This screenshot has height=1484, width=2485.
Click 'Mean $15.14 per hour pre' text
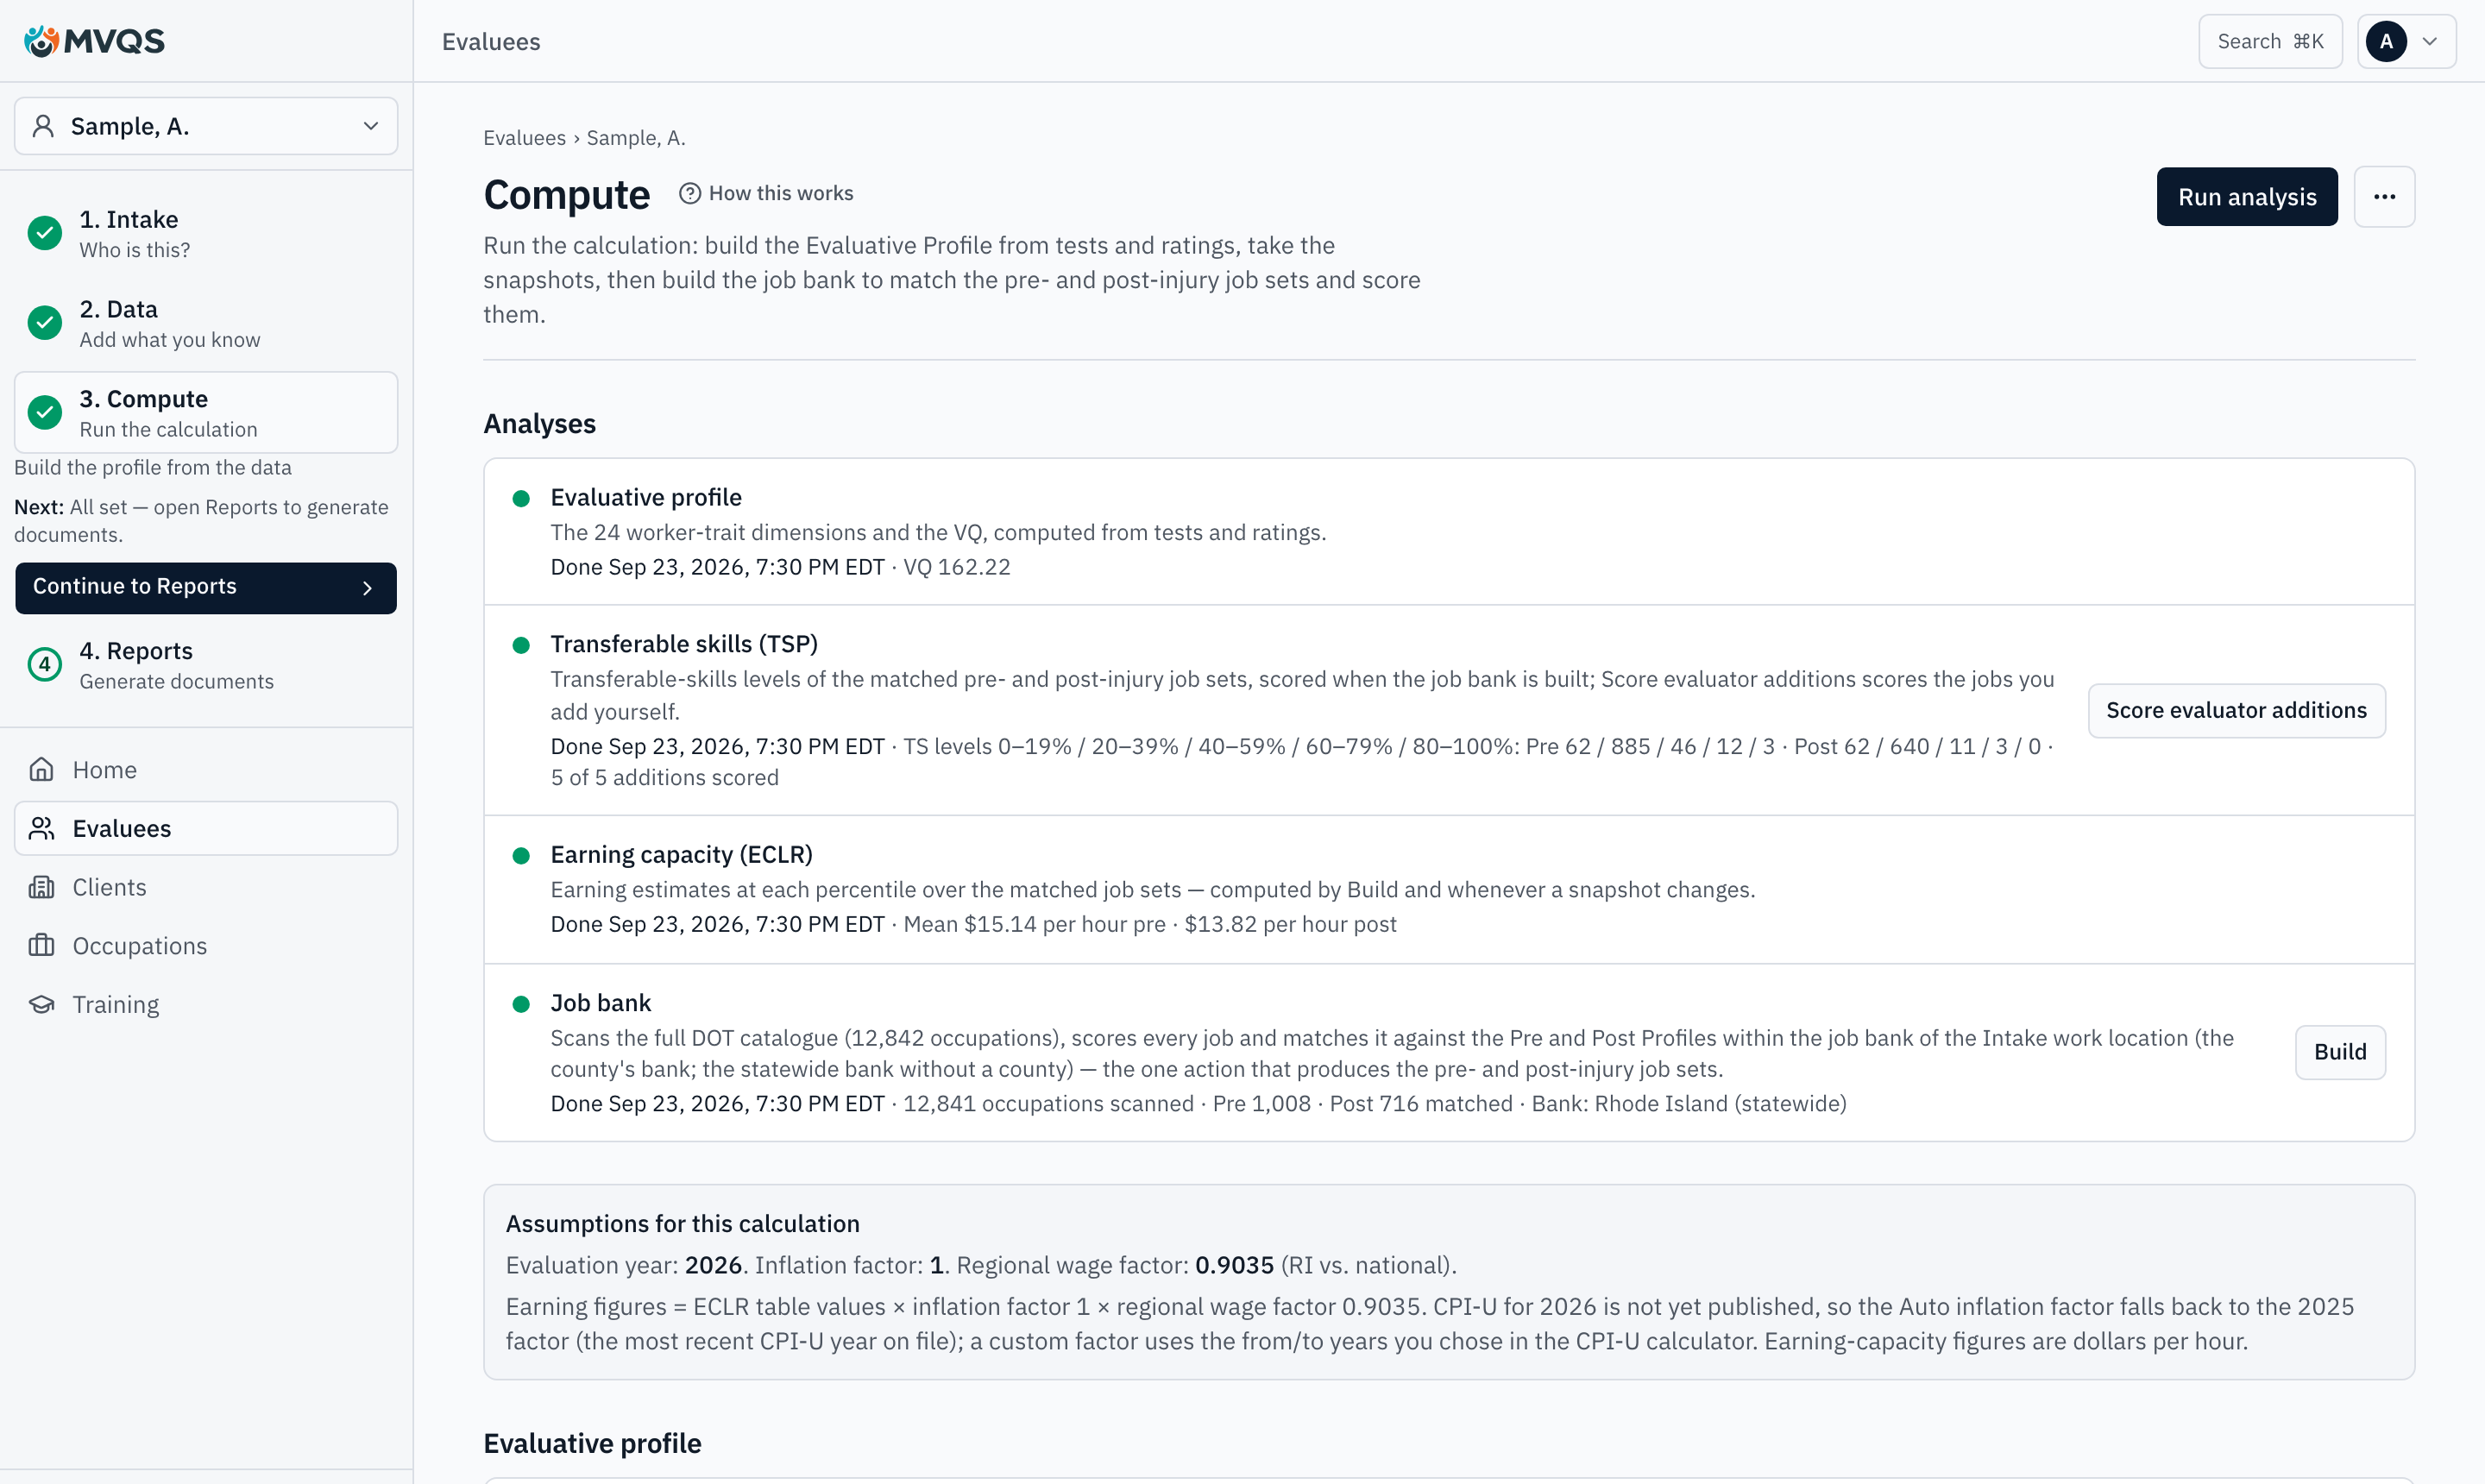pyautogui.click(x=1034, y=924)
